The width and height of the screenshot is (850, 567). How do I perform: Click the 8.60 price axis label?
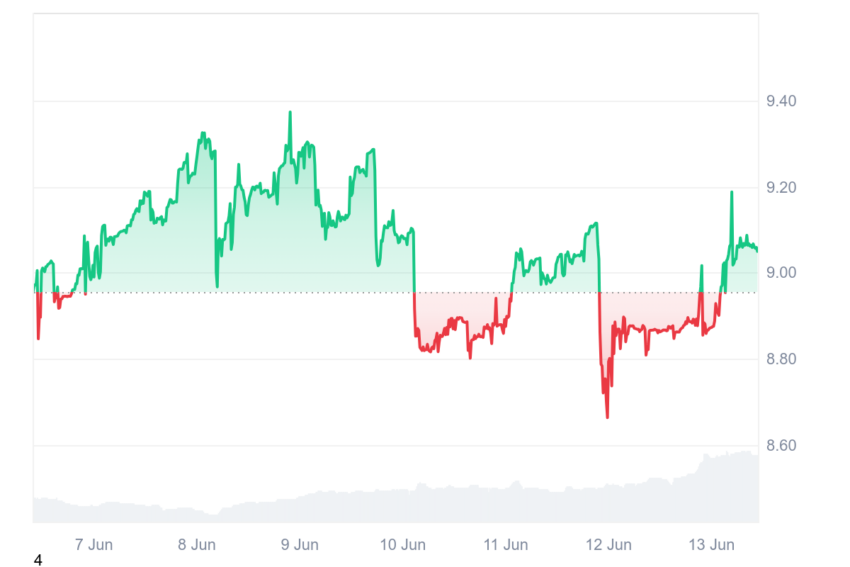[781, 446]
